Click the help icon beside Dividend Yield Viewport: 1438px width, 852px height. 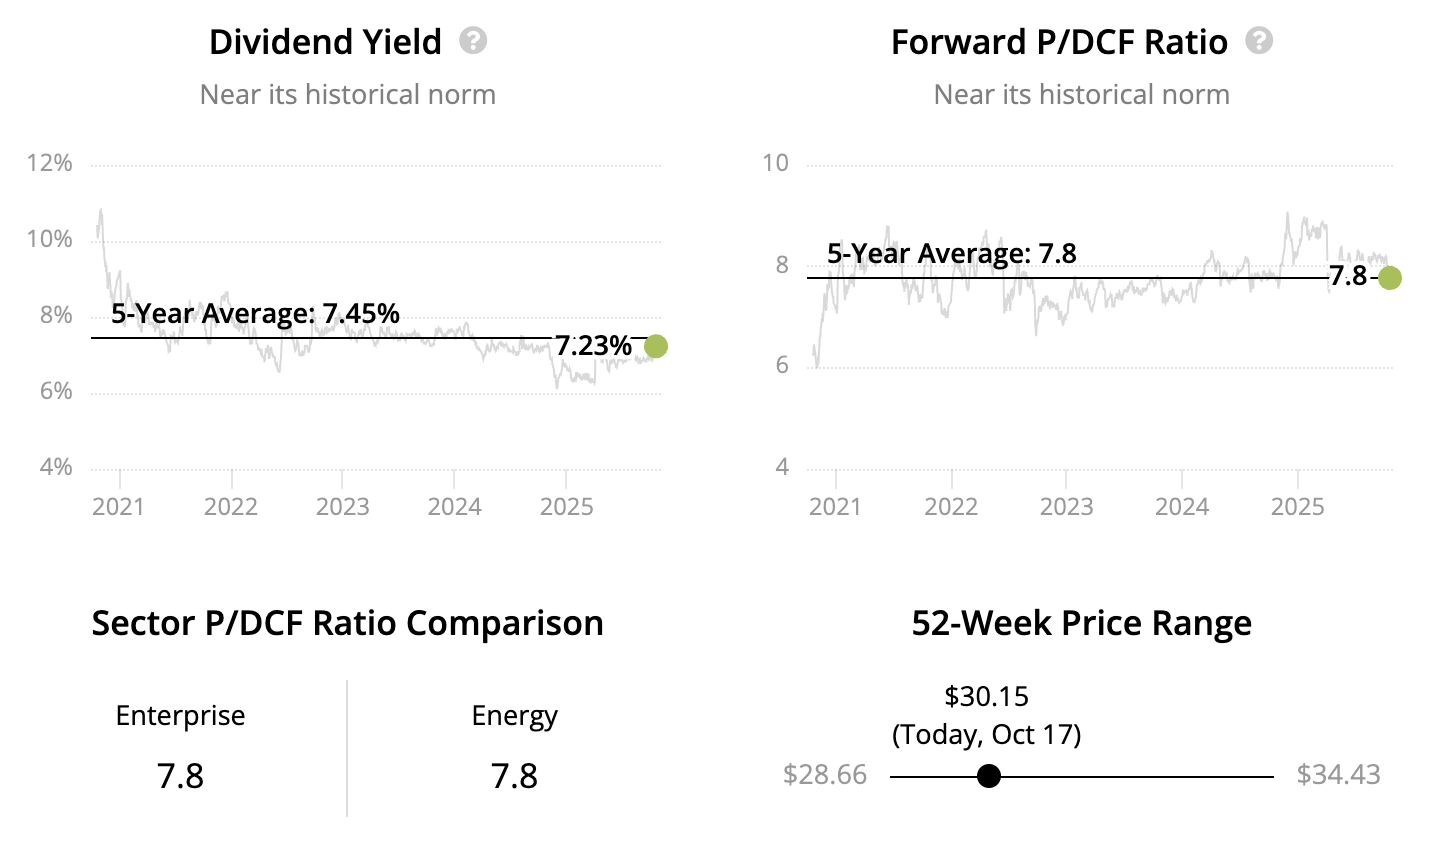tap(473, 41)
